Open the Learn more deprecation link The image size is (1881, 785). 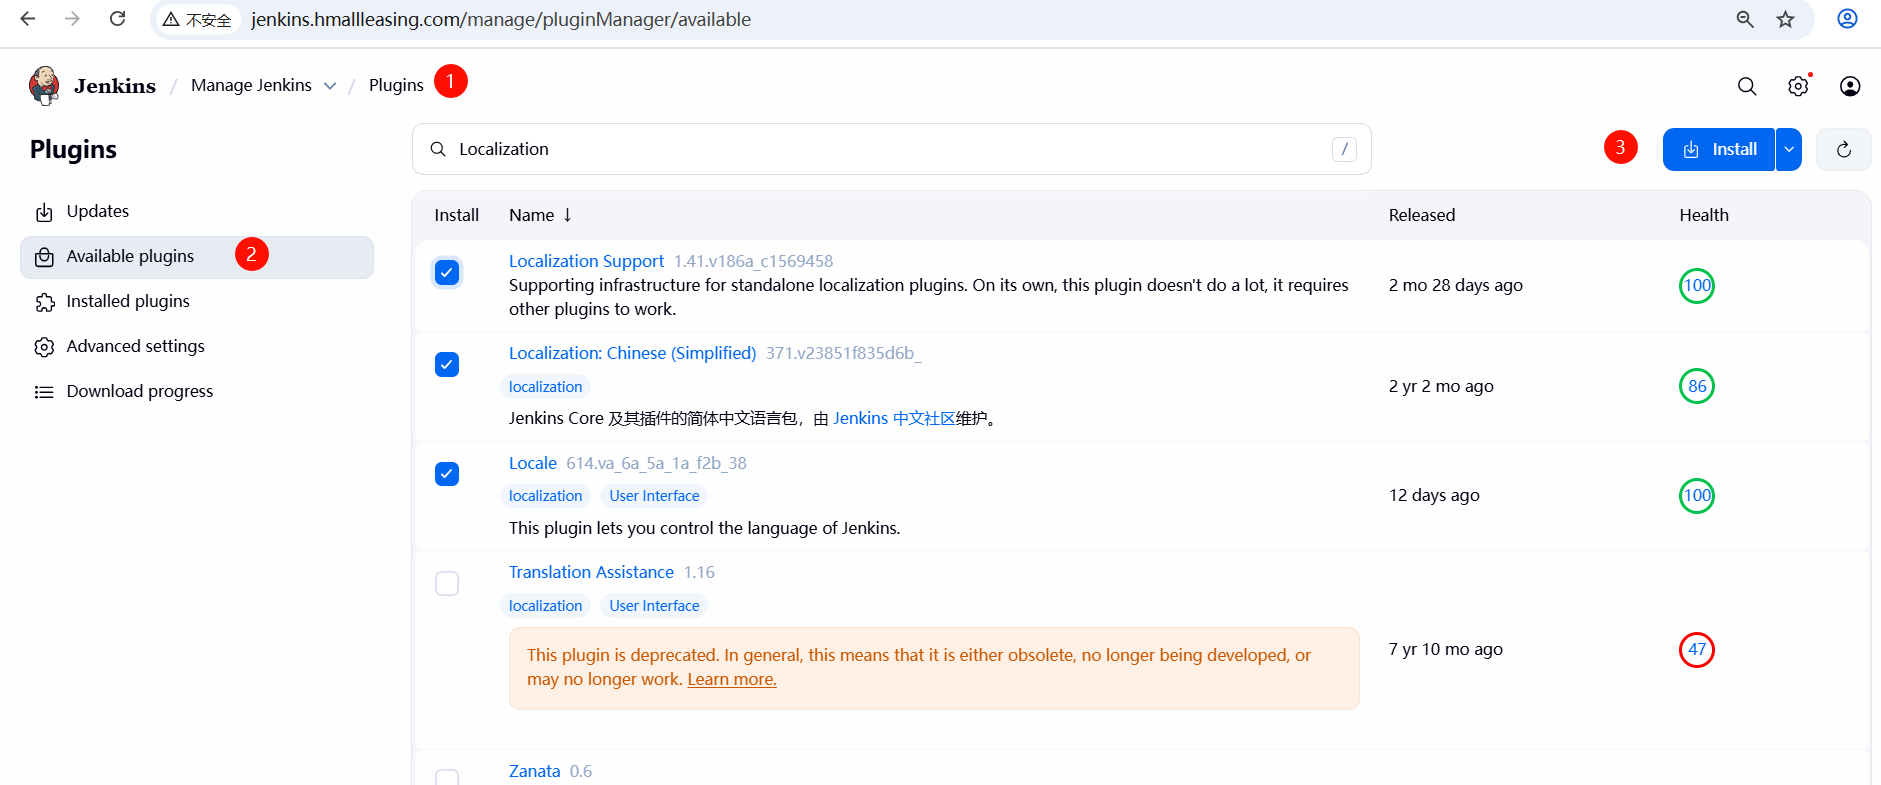(x=731, y=679)
